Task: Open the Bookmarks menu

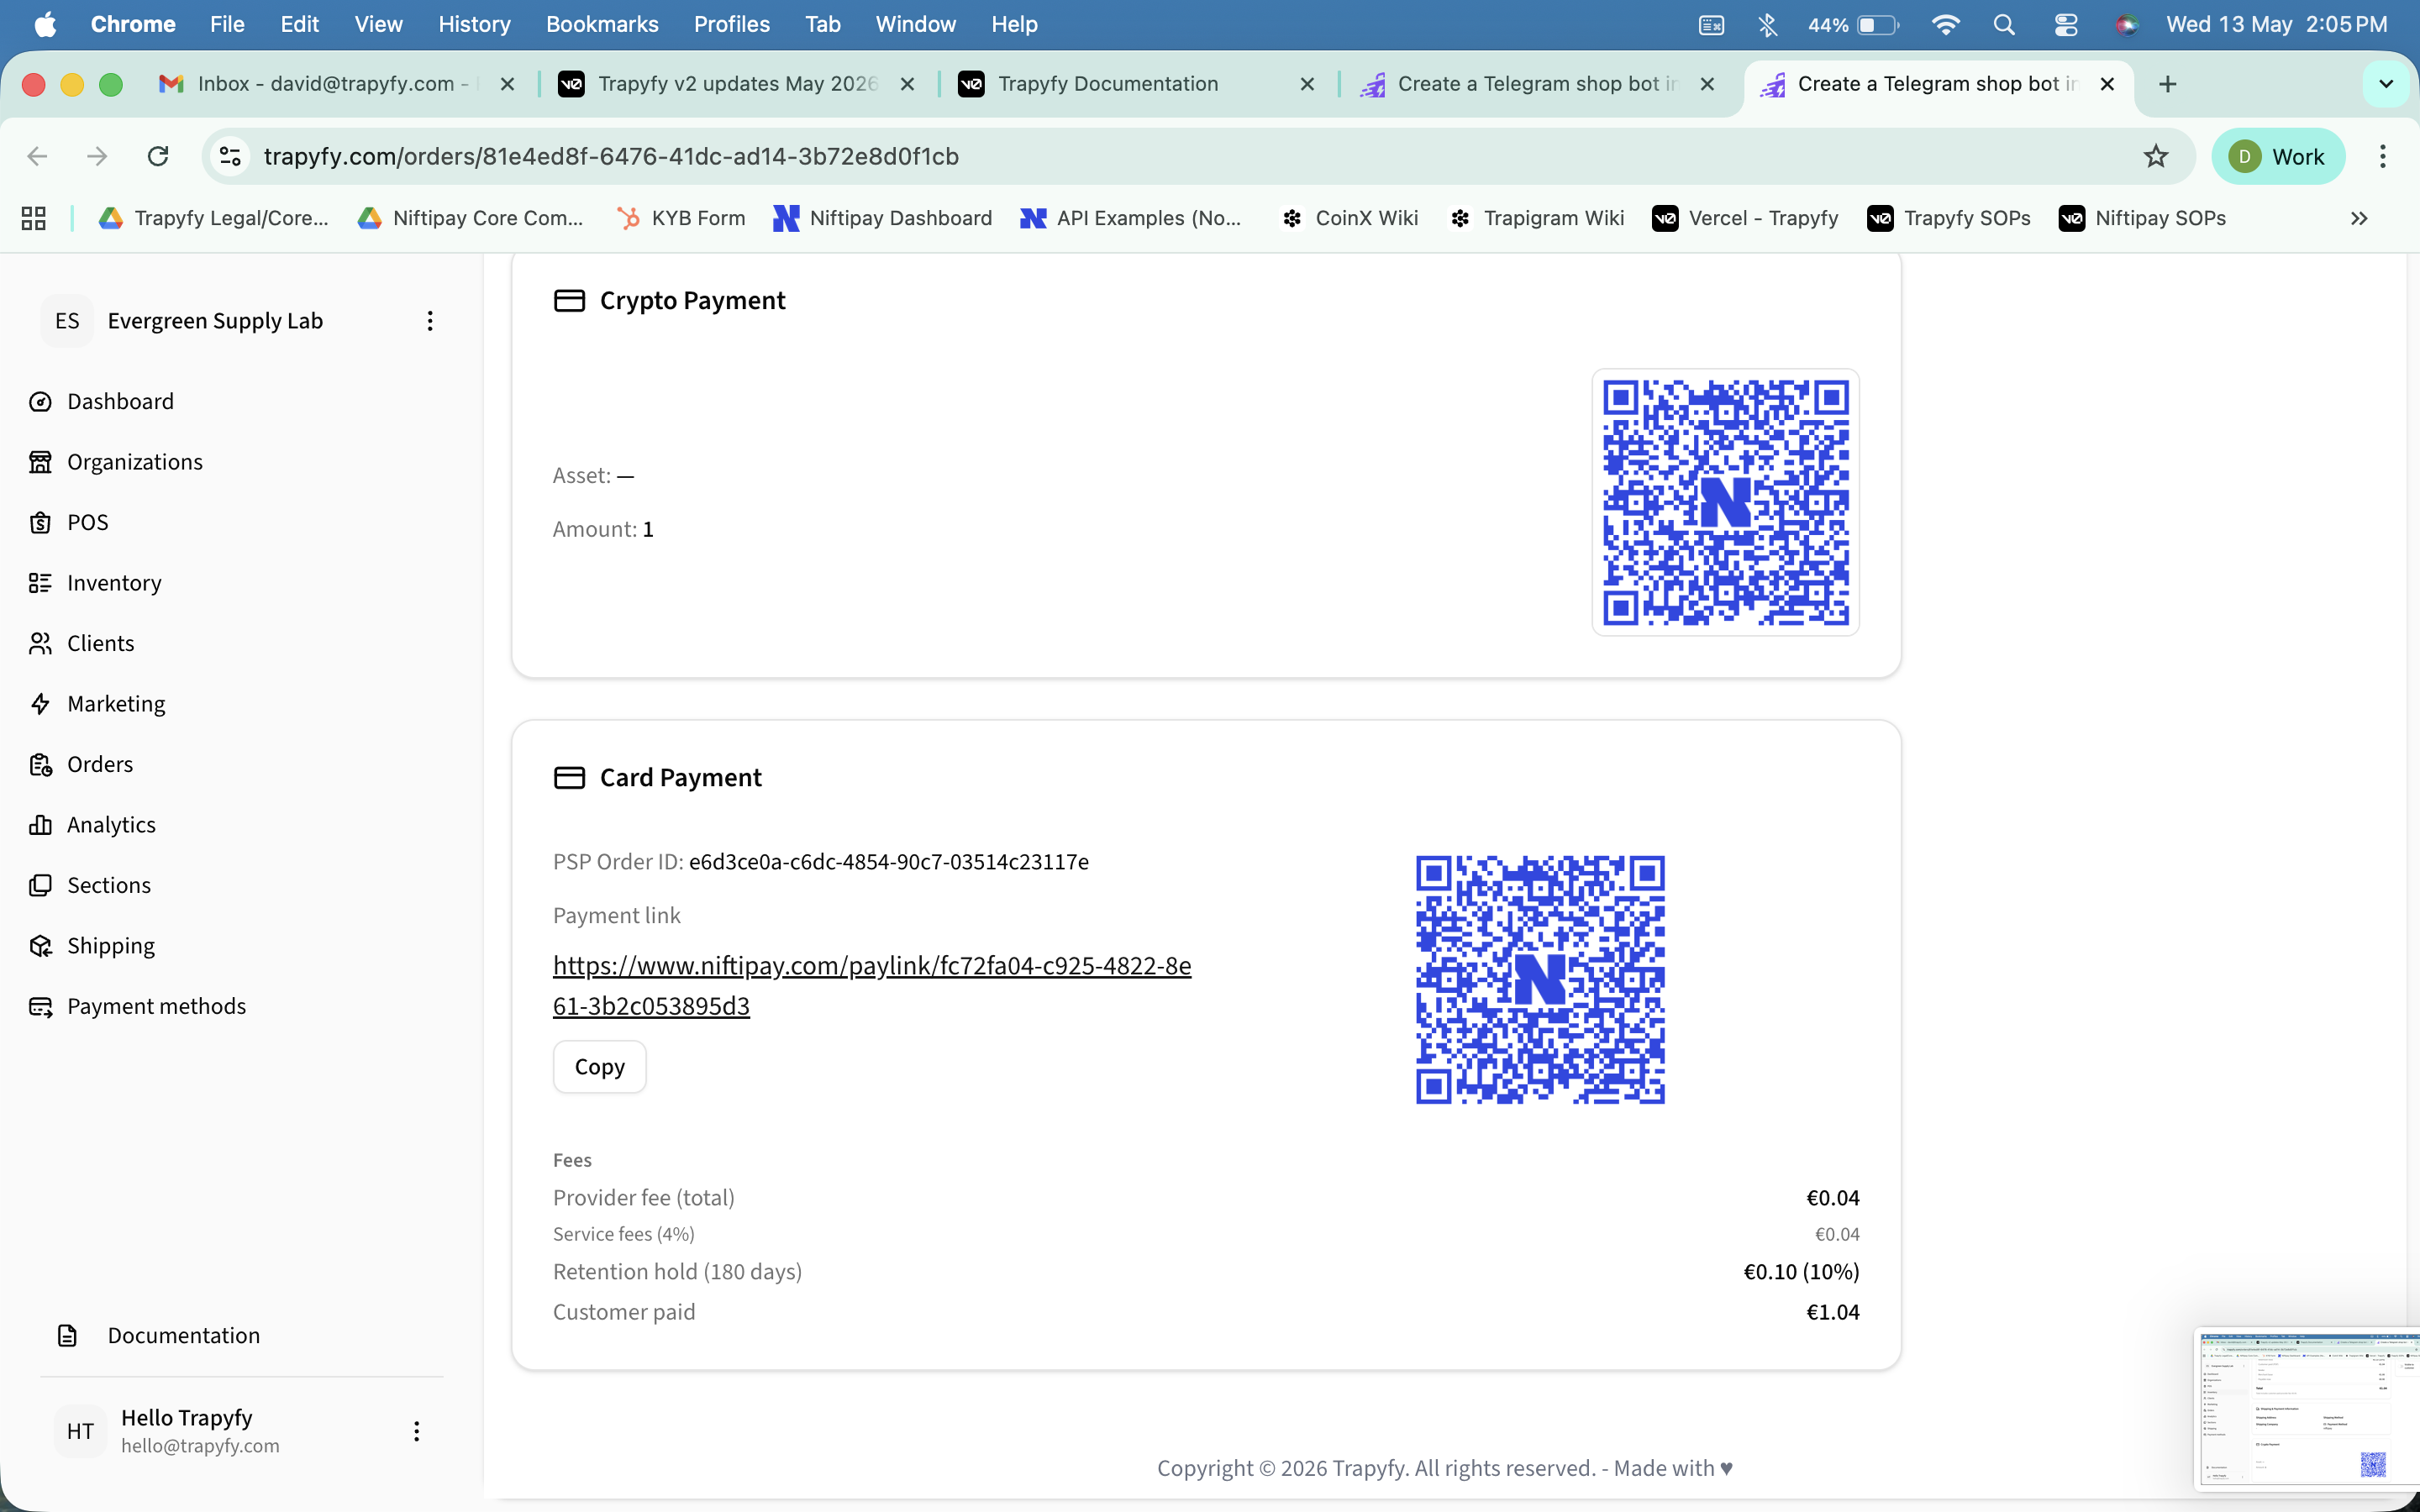Action: pyautogui.click(x=602, y=24)
